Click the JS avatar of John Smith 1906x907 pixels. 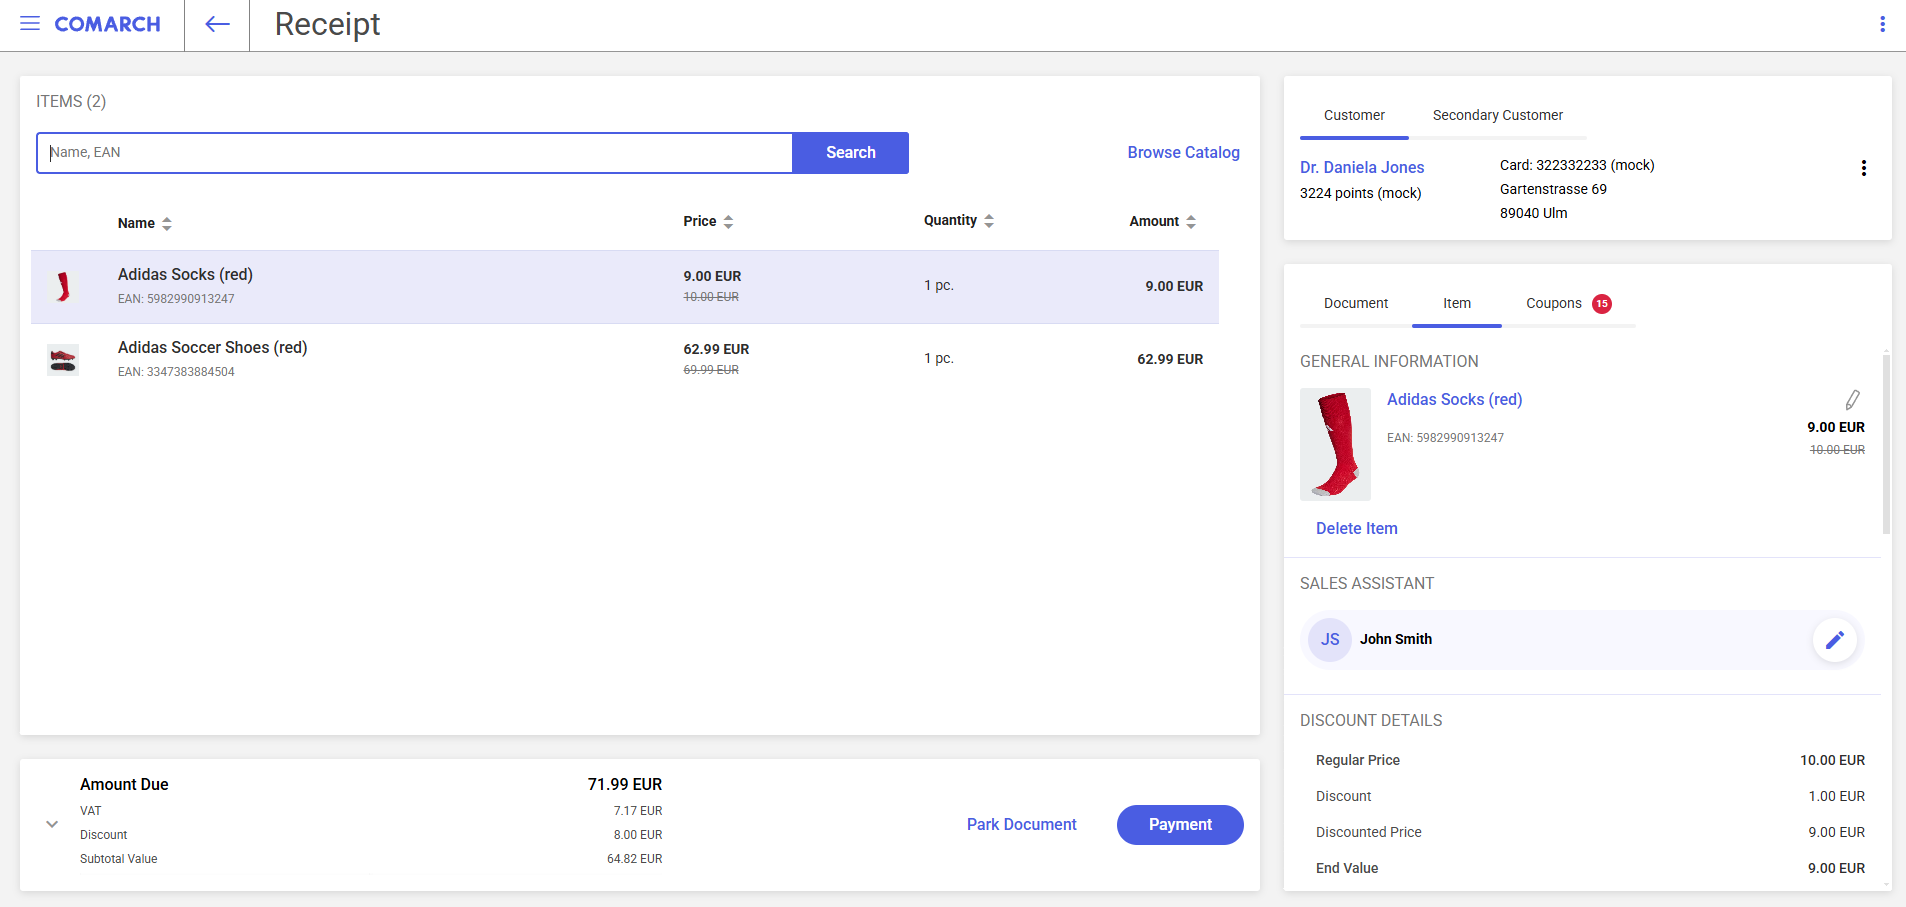(1330, 640)
